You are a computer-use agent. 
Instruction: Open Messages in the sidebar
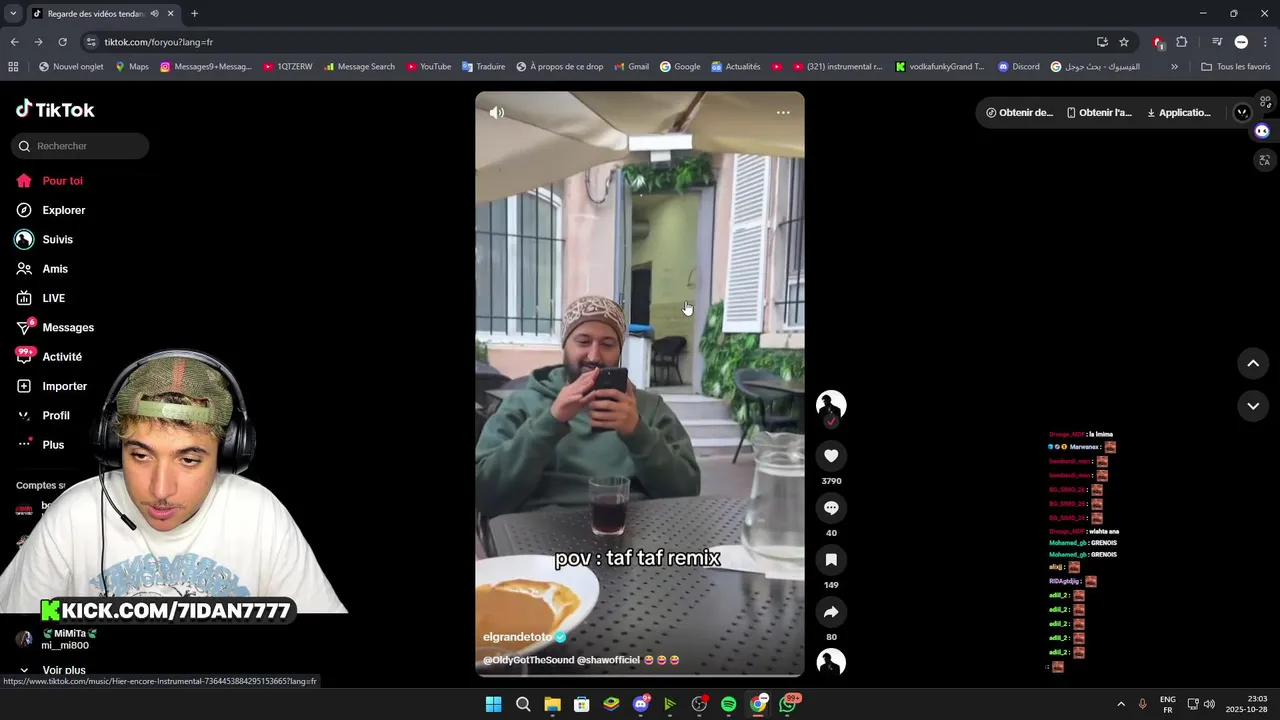coord(55,327)
